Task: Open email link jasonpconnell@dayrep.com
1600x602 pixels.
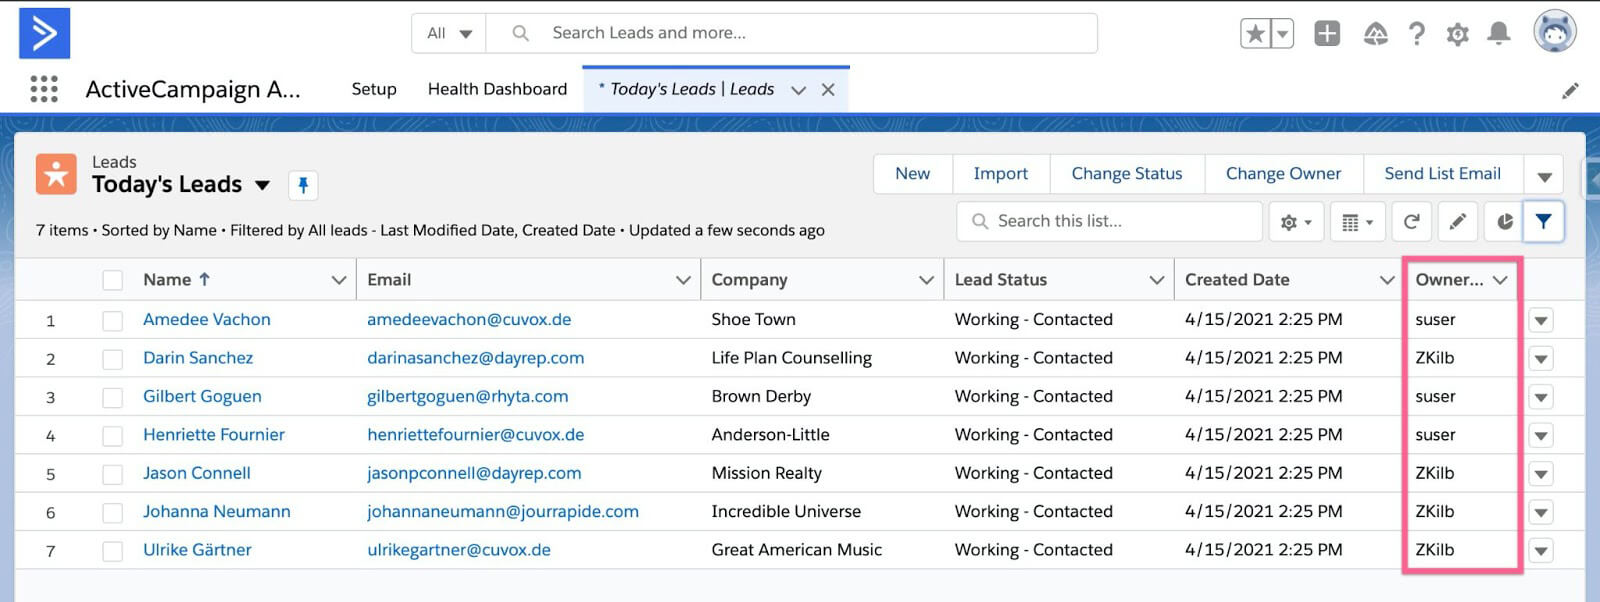Action: pyautogui.click(x=474, y=473)
